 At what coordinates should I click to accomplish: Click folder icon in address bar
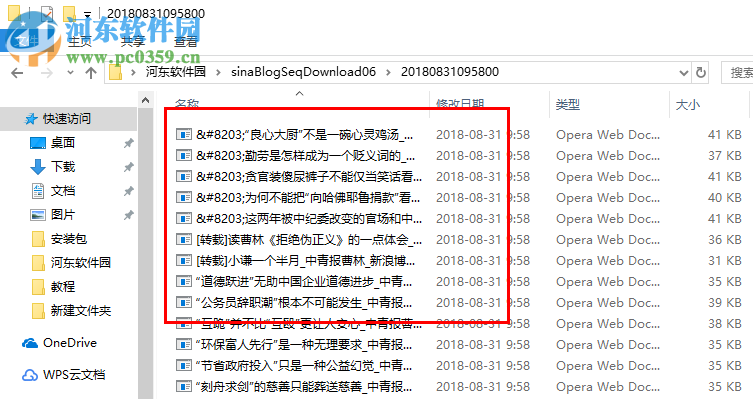pyautogui.click(x=115, y=73)
